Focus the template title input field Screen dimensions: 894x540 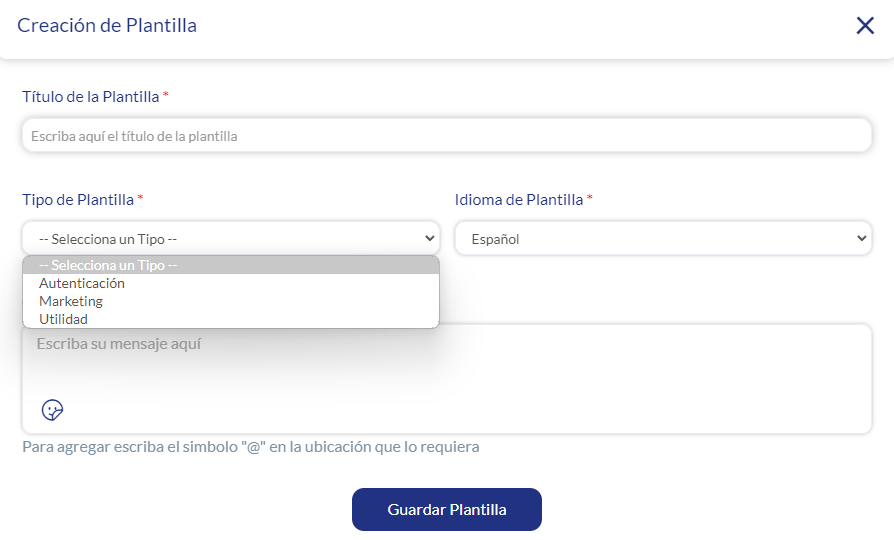[x=446, y=135]
